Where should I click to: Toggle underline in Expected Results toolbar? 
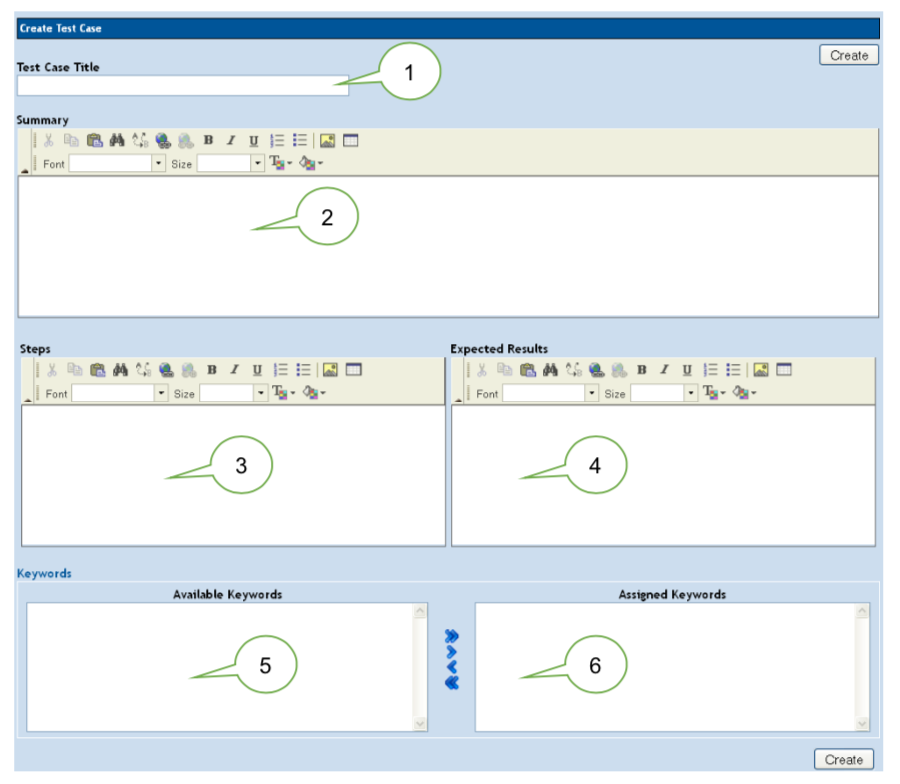[x=687, y=370]
